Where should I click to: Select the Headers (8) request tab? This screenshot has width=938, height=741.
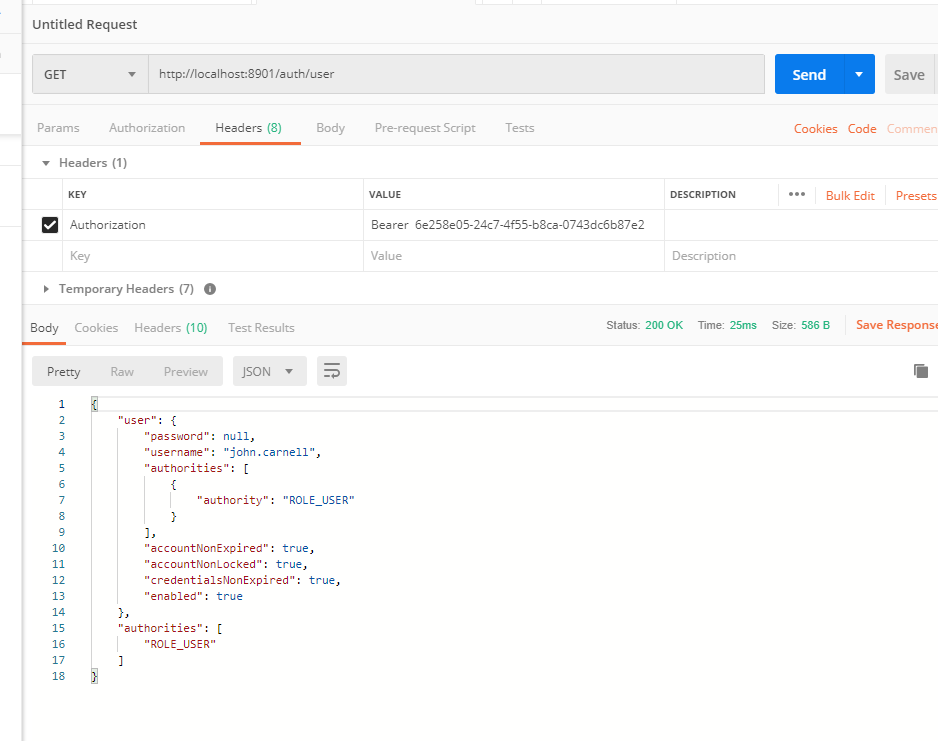(248, 128)
